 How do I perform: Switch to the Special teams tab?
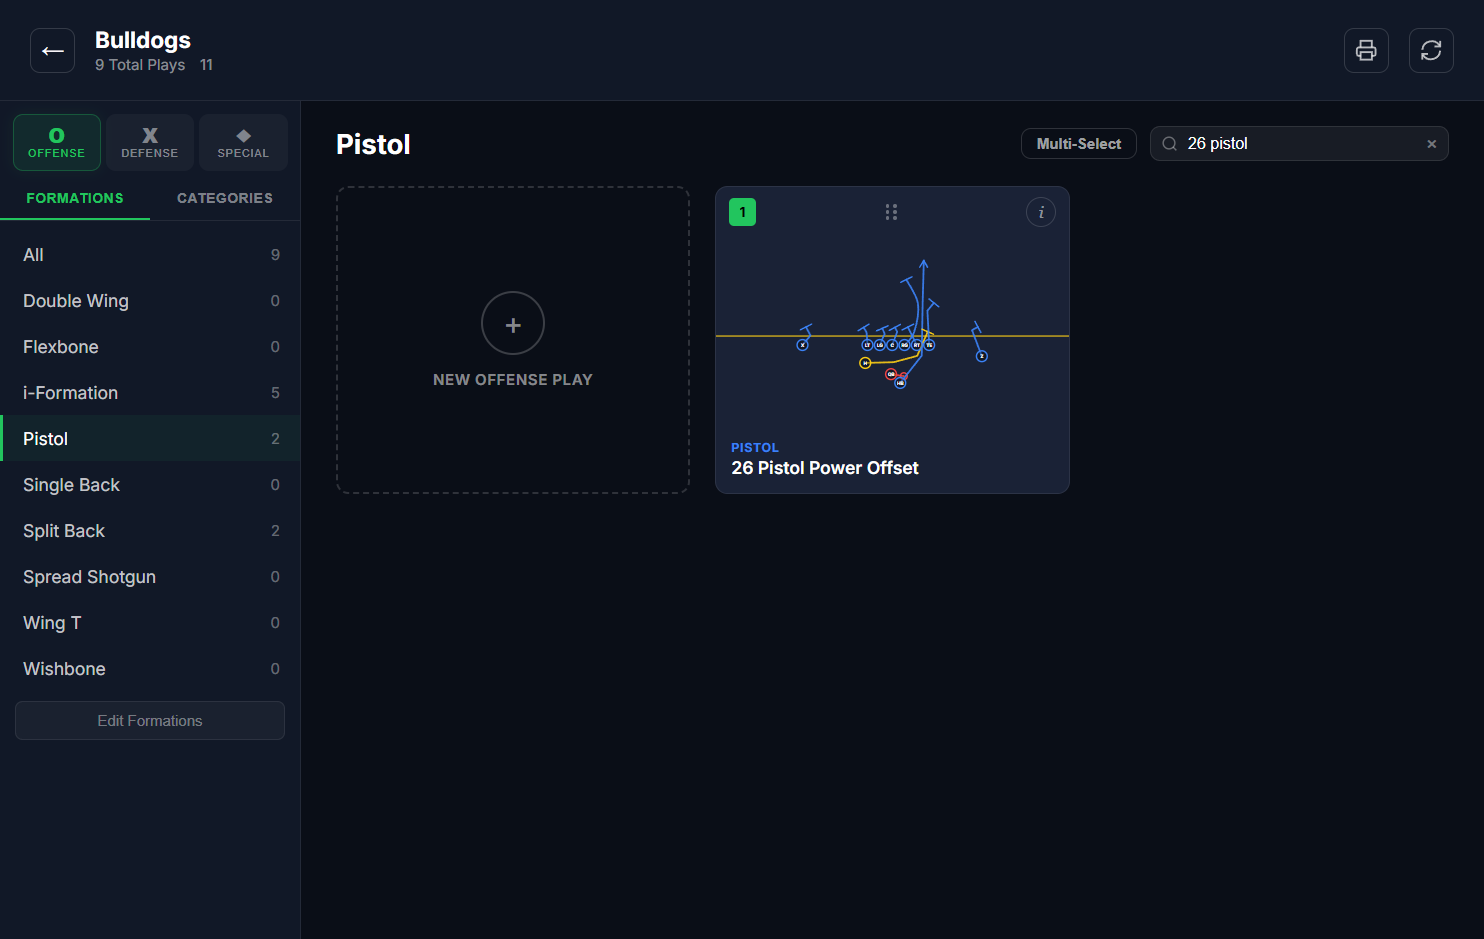243,142
